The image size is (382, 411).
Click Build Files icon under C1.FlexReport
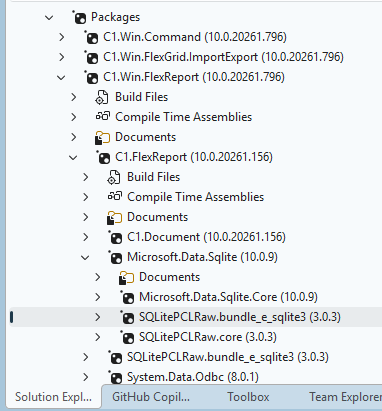pyautogui.click(x=114, y=177)
